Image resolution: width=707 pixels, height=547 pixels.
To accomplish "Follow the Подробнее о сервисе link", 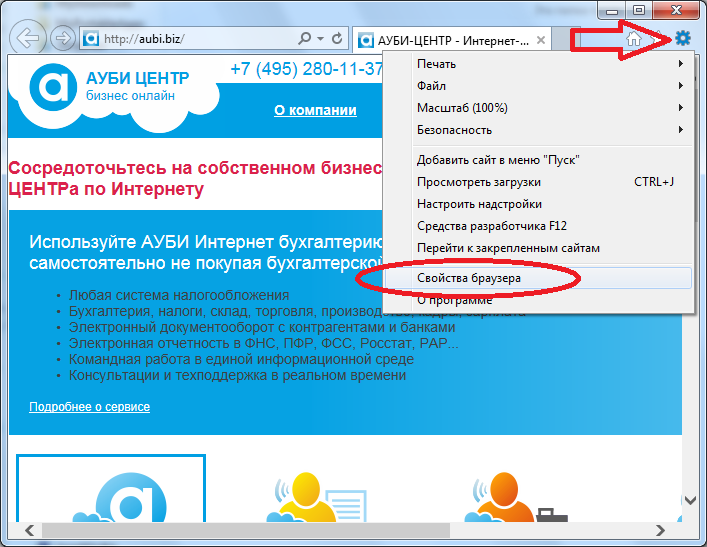I will [89, 407].
